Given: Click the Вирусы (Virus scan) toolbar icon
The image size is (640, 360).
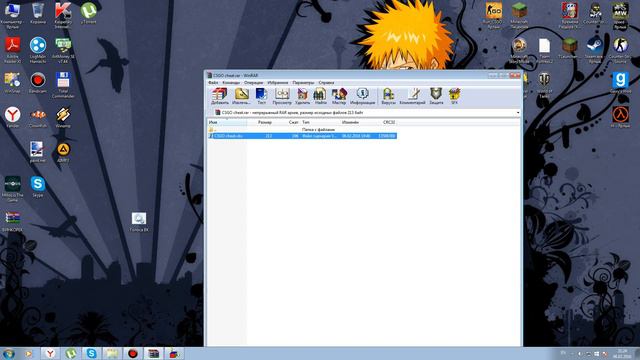Looking at the screenshot, I should [388, 96].
